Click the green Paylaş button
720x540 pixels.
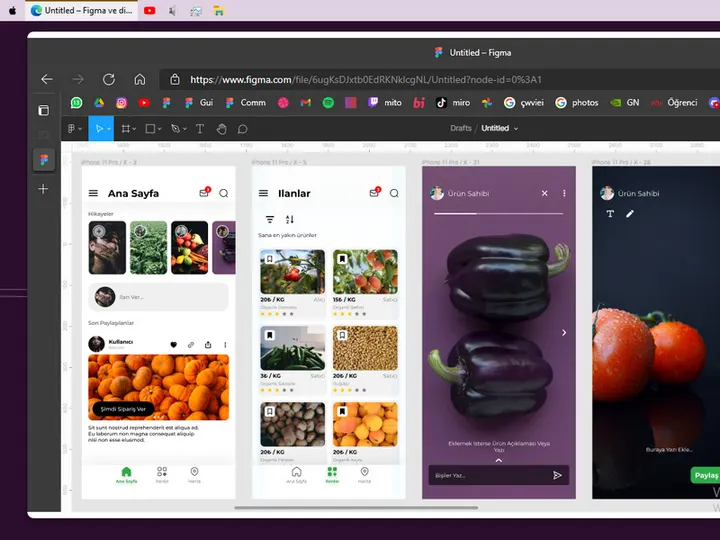[706, 475]
